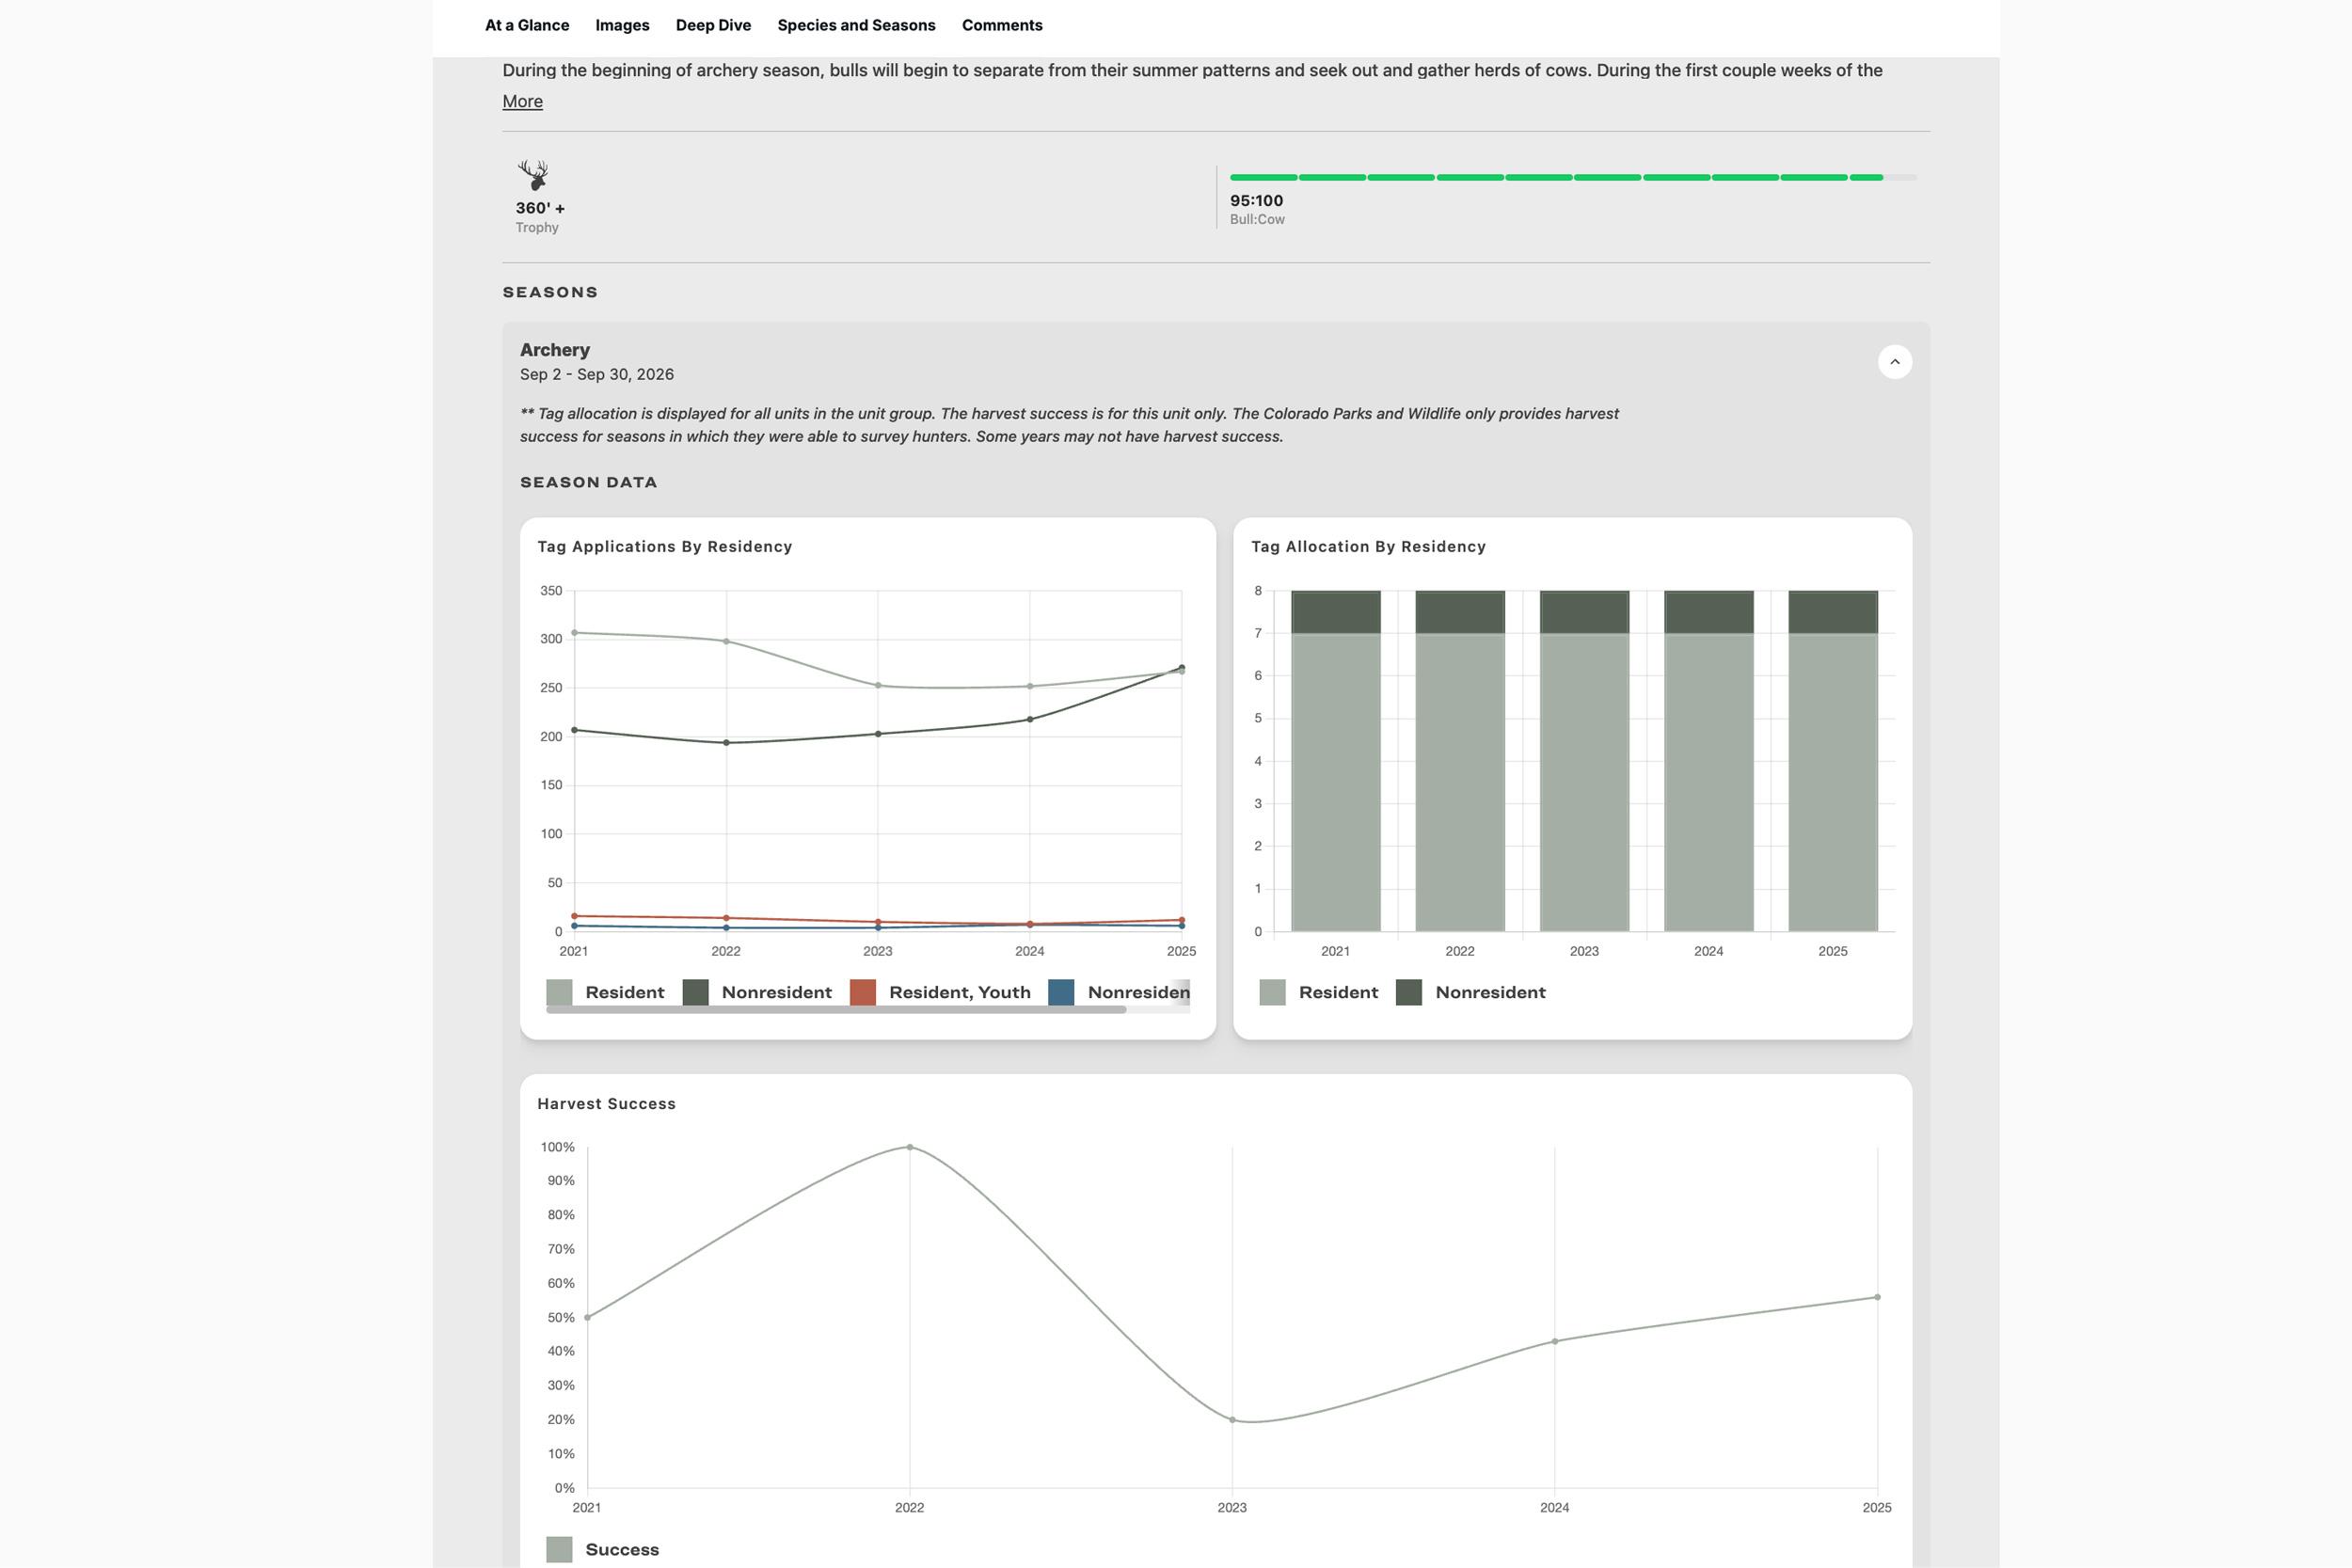Jump to the Comments tab

click(1002, 26)
